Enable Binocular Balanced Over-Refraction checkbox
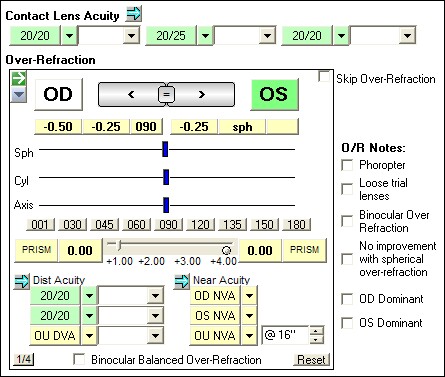 (x=79, y=359)
